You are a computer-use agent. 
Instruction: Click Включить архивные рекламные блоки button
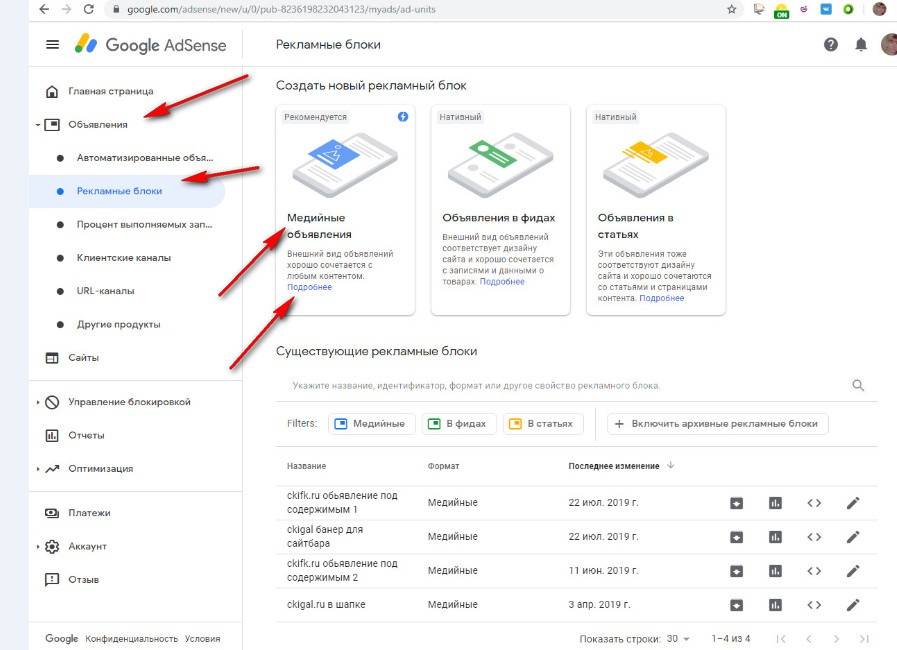(717, 424)
